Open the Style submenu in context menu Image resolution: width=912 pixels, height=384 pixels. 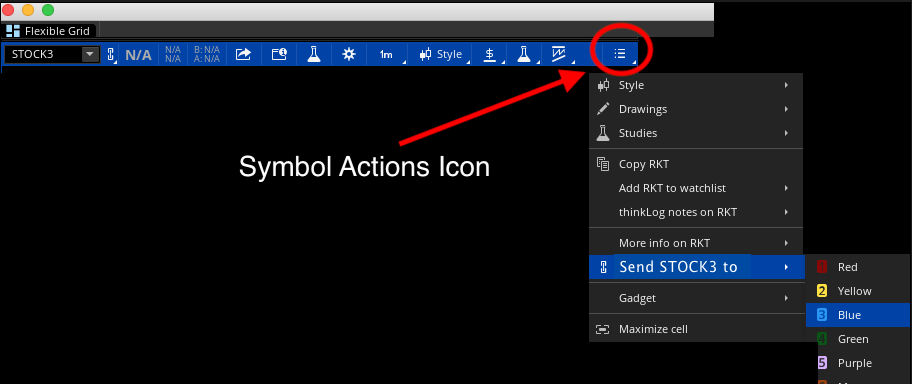696,85
